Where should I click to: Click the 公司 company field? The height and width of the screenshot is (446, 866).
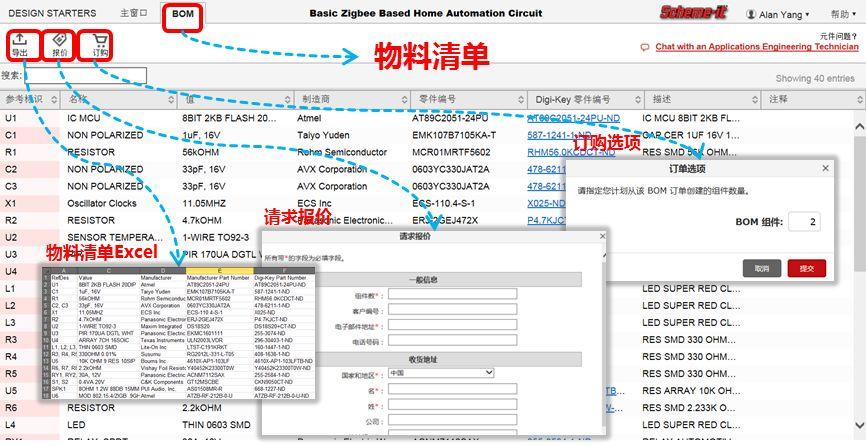click(x=452, y=420)
